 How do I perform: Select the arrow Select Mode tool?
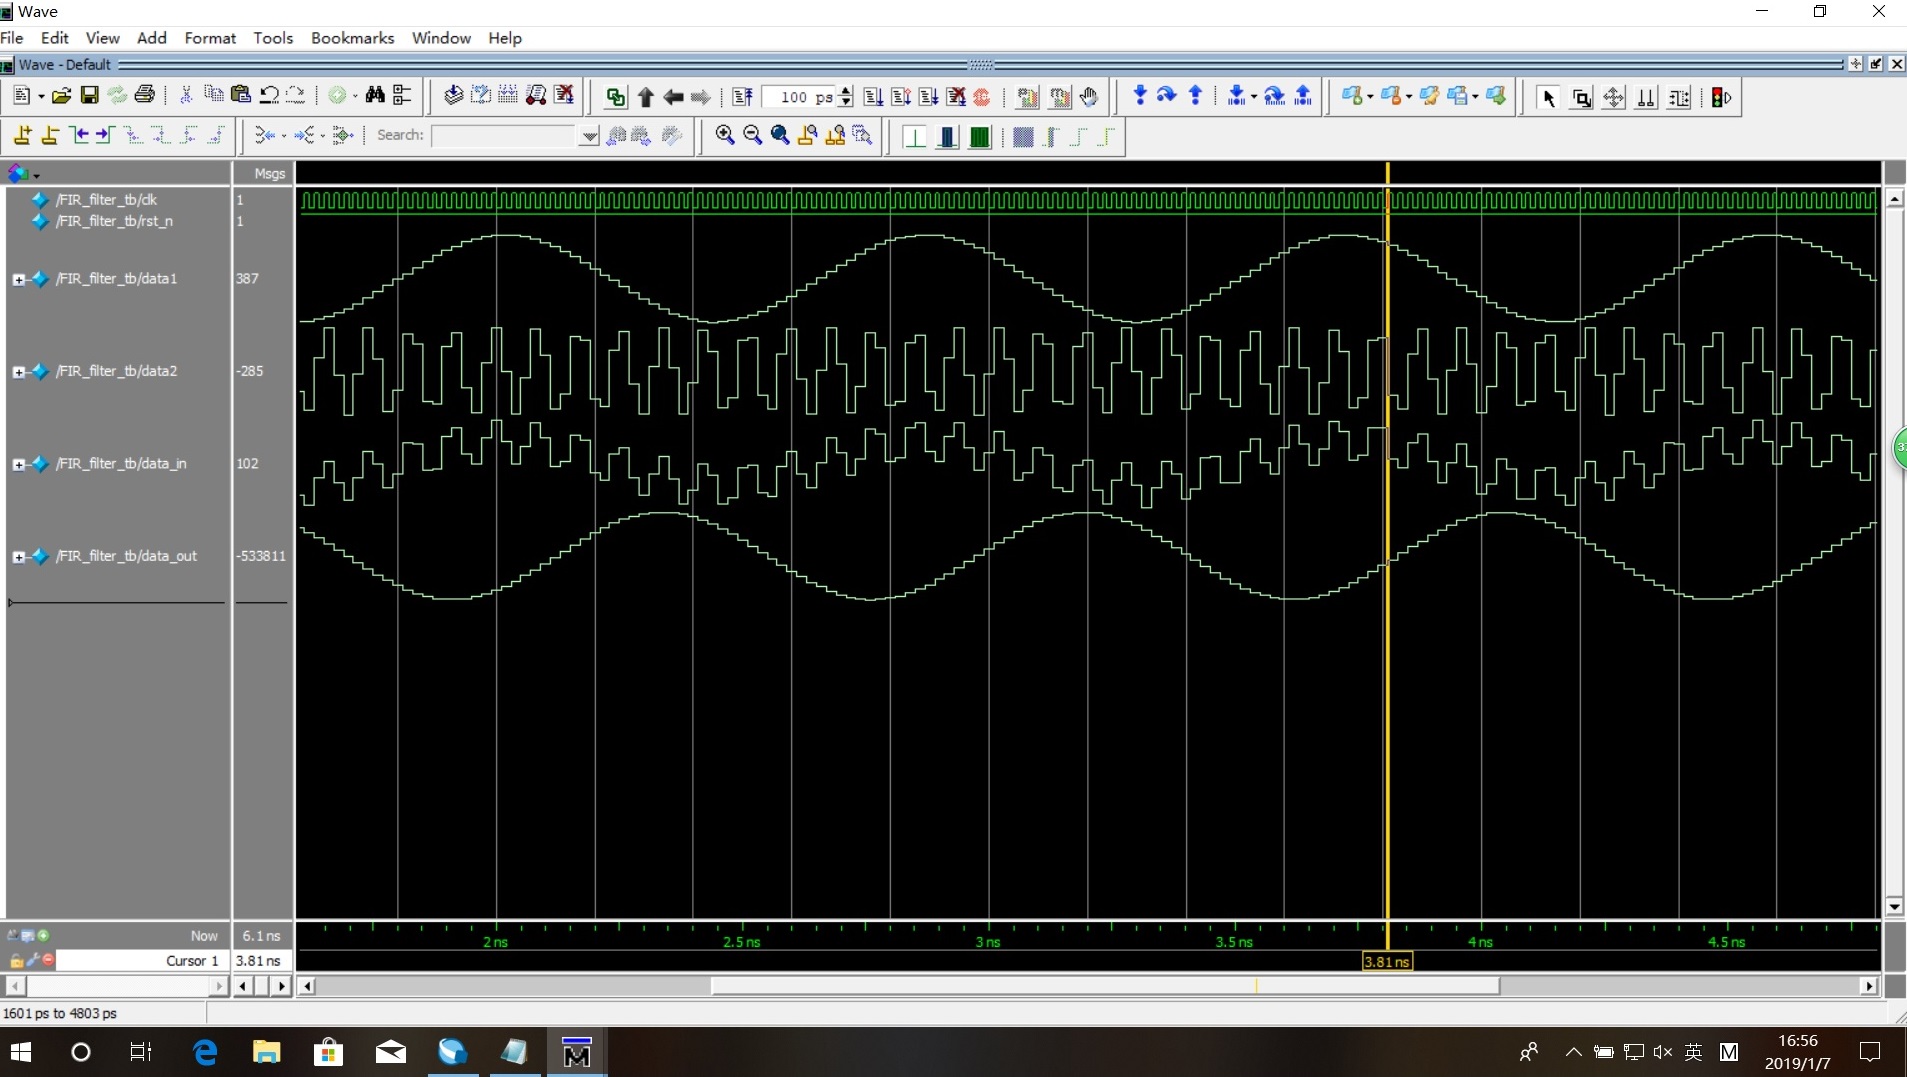1549,97
